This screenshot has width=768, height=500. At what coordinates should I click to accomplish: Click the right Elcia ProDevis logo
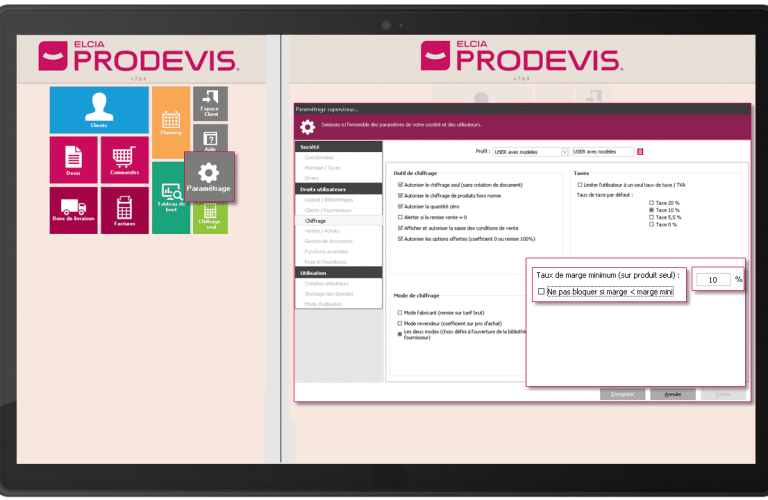[x=522, y=57]
